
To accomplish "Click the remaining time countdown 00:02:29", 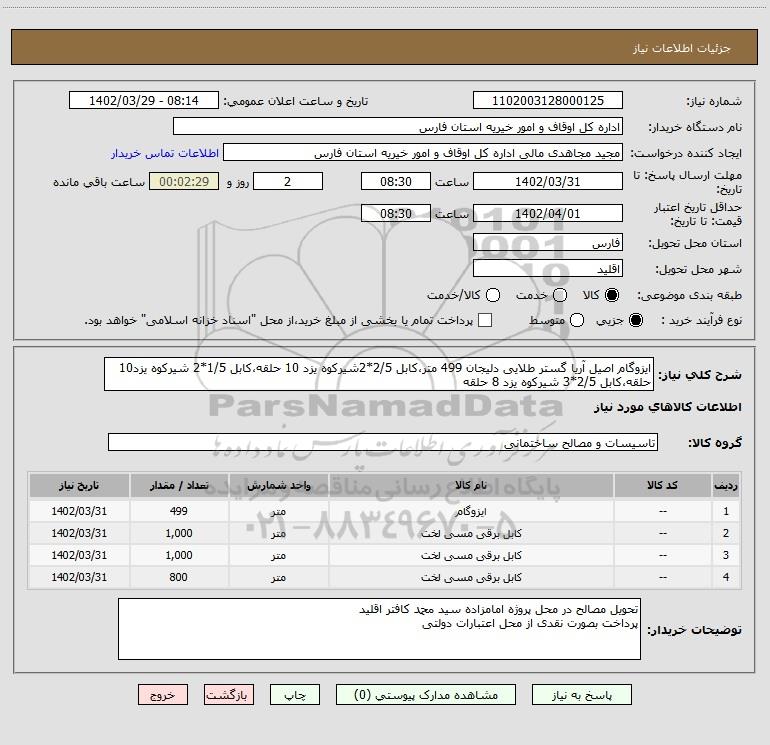I will [x=184, y=181].
